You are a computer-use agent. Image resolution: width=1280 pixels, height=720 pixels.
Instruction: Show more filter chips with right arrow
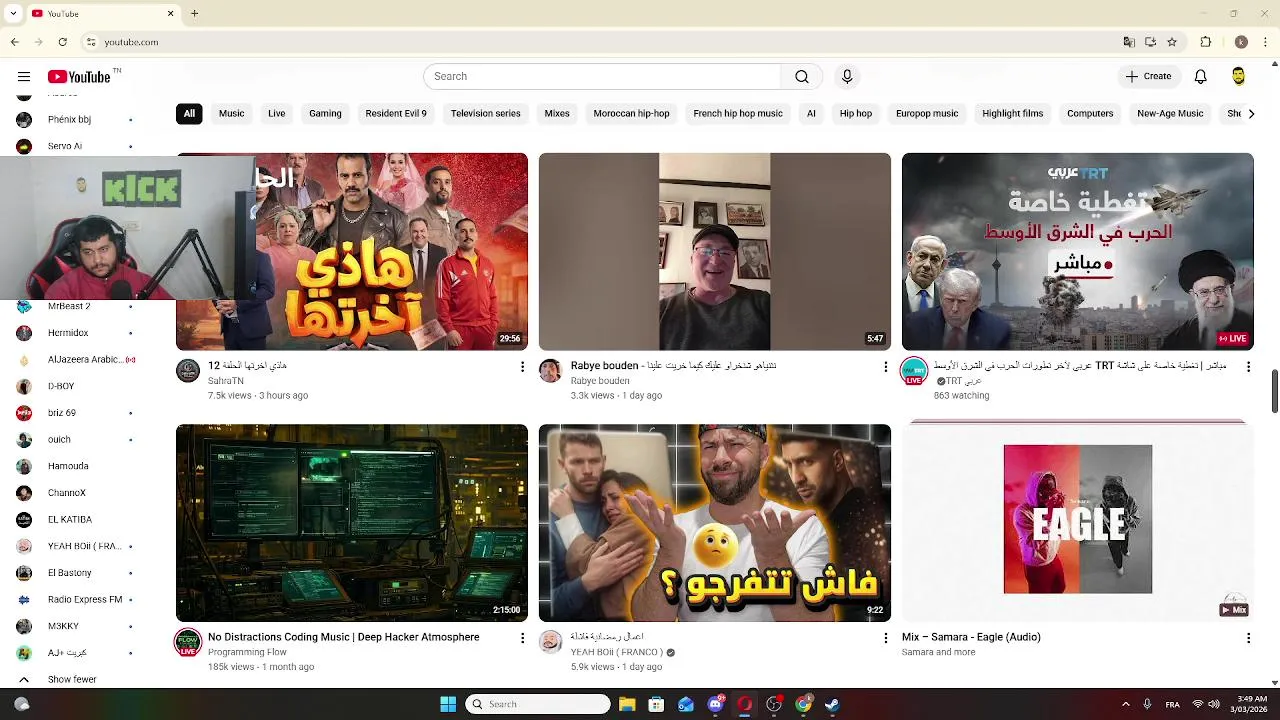pyautogui.click(x=1250, y=114)
